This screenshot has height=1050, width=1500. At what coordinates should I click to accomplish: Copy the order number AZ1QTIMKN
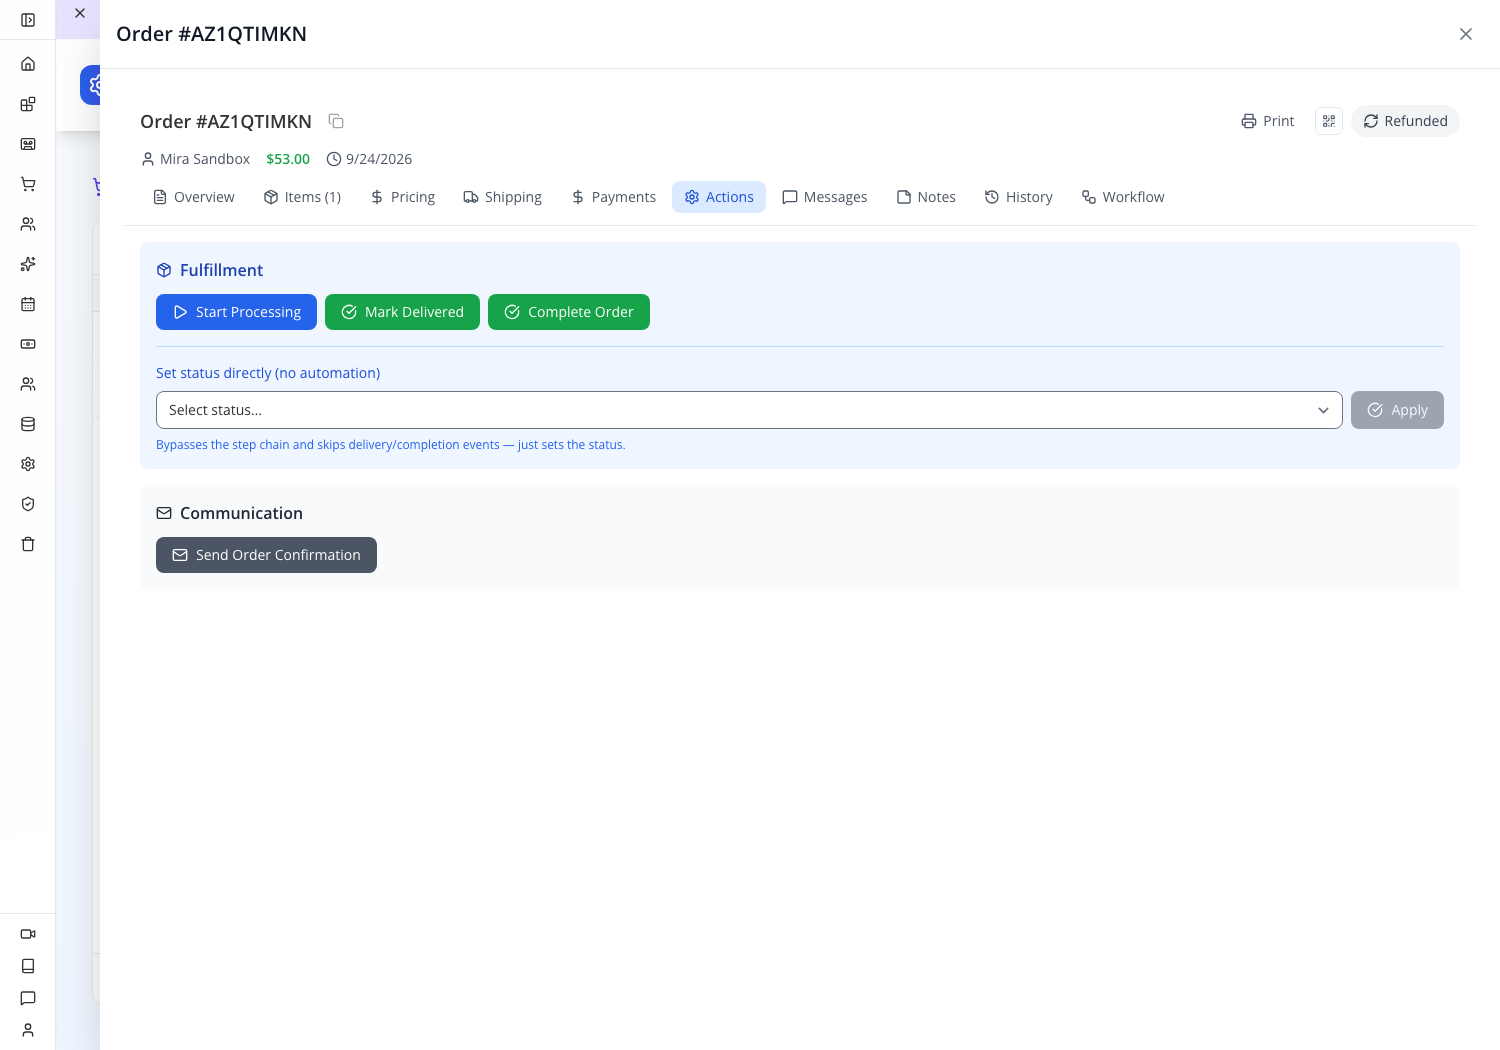coord(336,121)
